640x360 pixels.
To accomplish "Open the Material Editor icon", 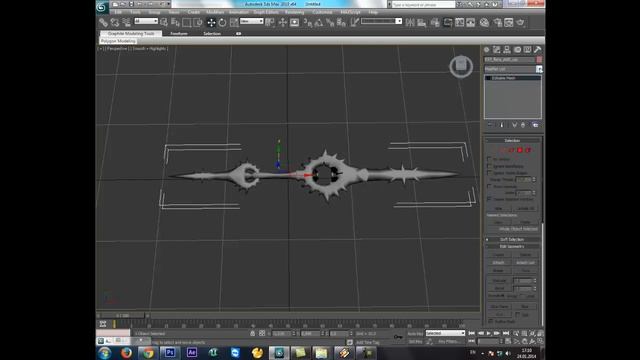I will click(x=484, y=22).
